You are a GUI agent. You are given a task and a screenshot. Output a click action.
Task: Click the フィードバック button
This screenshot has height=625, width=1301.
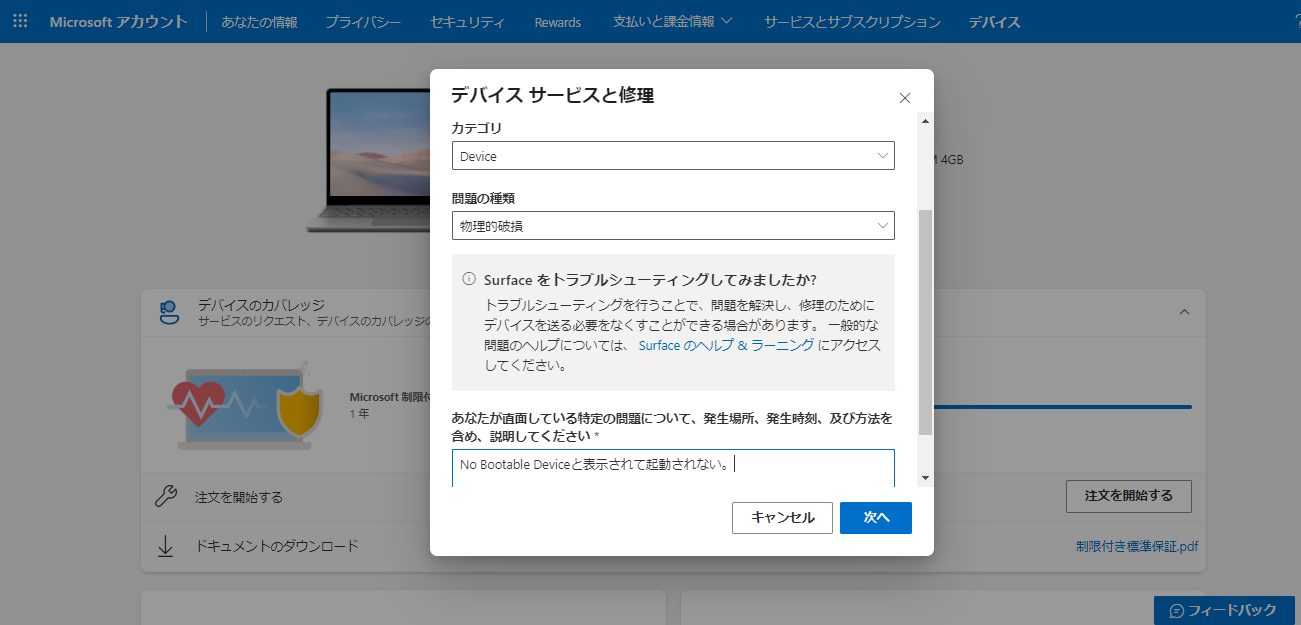[1224, 610]
